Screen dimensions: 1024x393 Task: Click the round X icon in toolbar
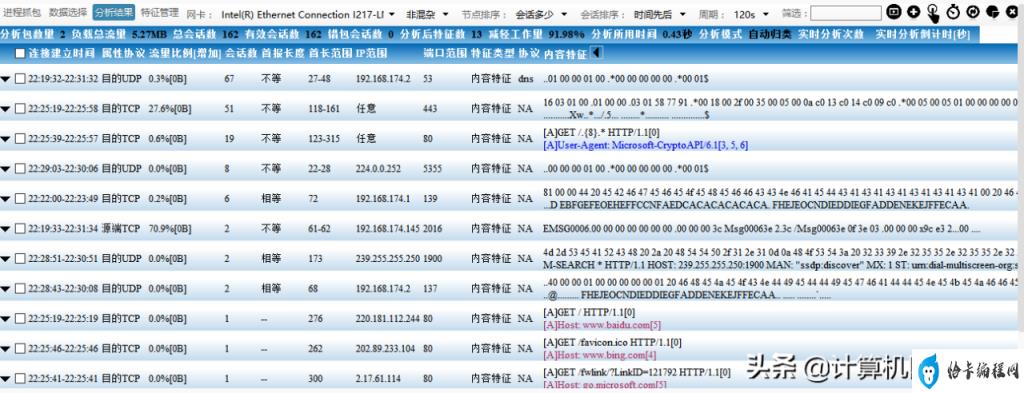tap(1013, 11)
